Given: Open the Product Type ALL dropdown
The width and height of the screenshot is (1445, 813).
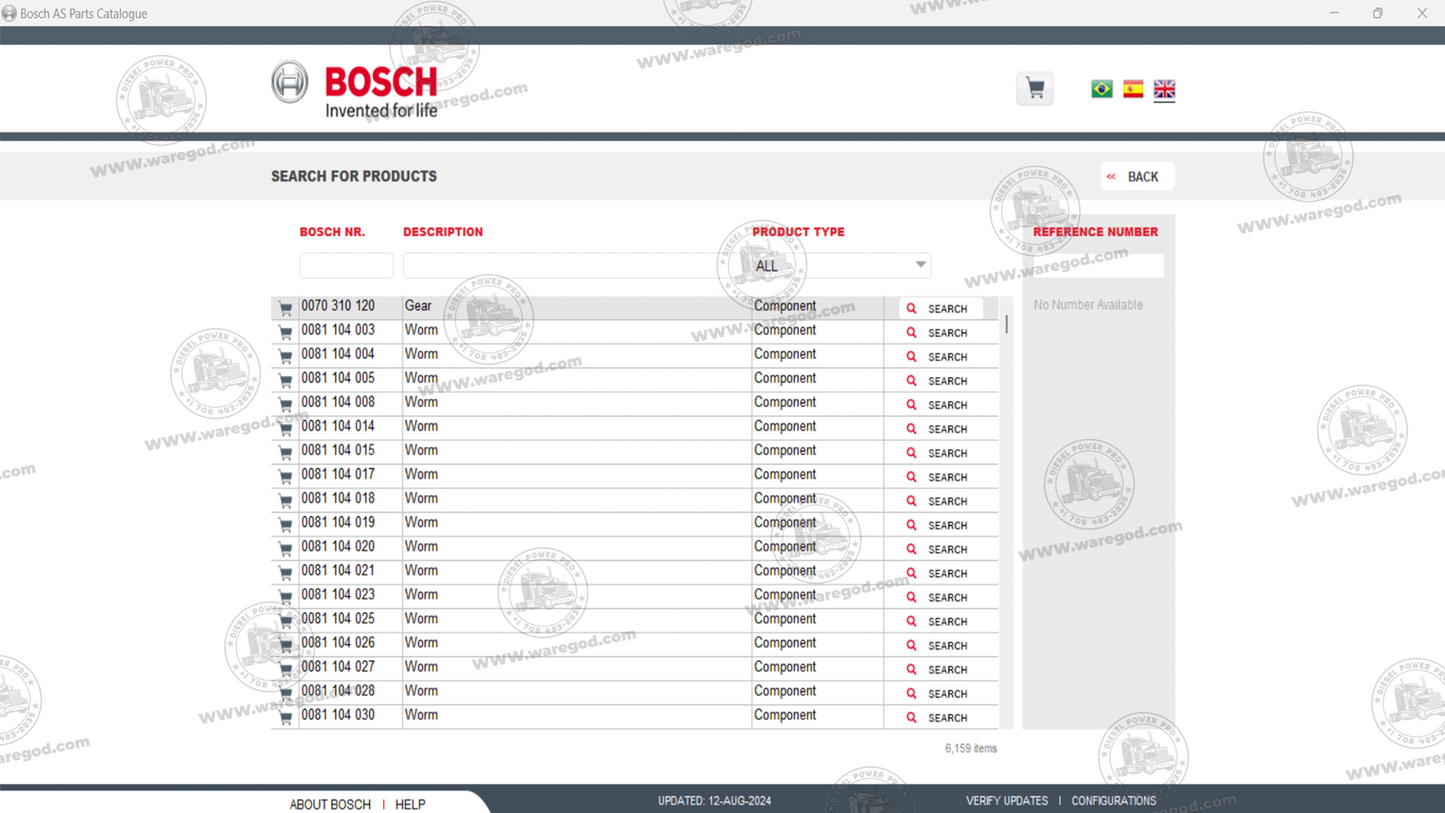Looking at the screenshot, I should click(x=841, y=265).
